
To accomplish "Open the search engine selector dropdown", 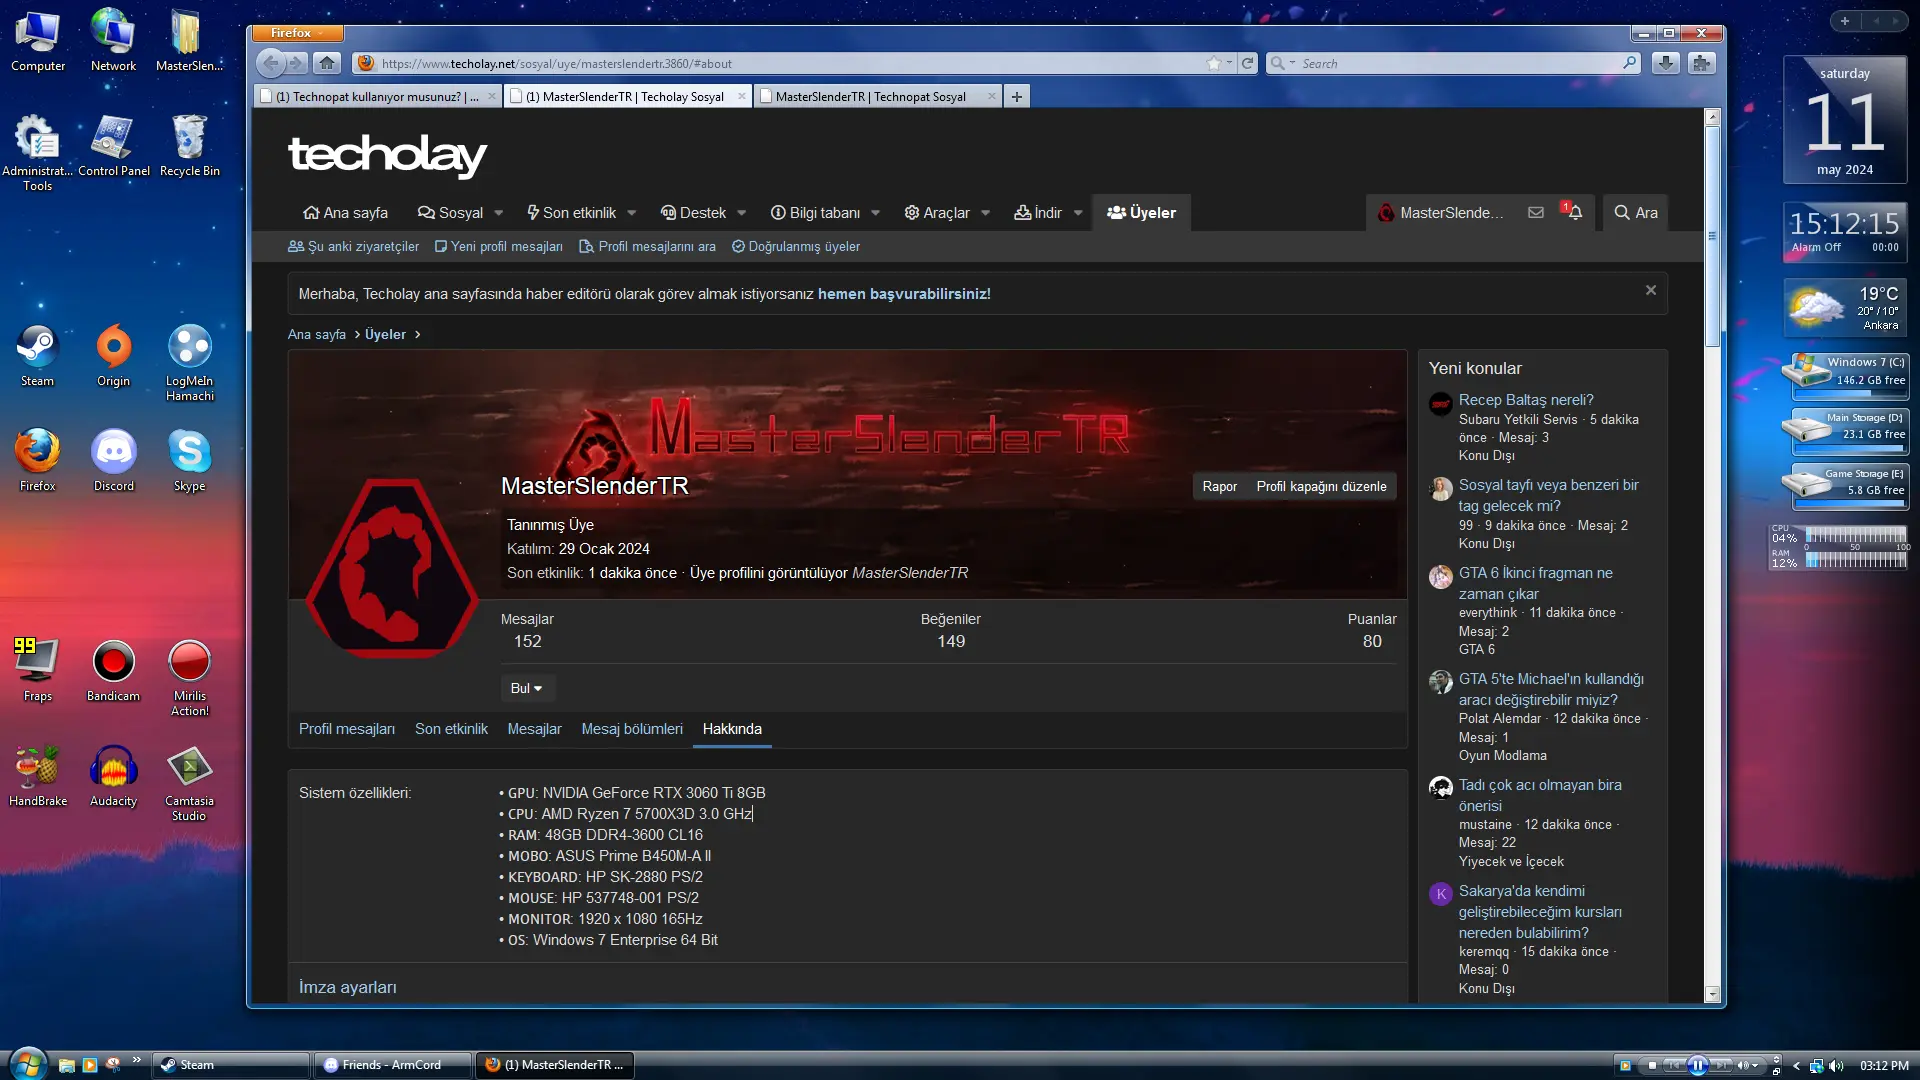I will pos(1282,63).
